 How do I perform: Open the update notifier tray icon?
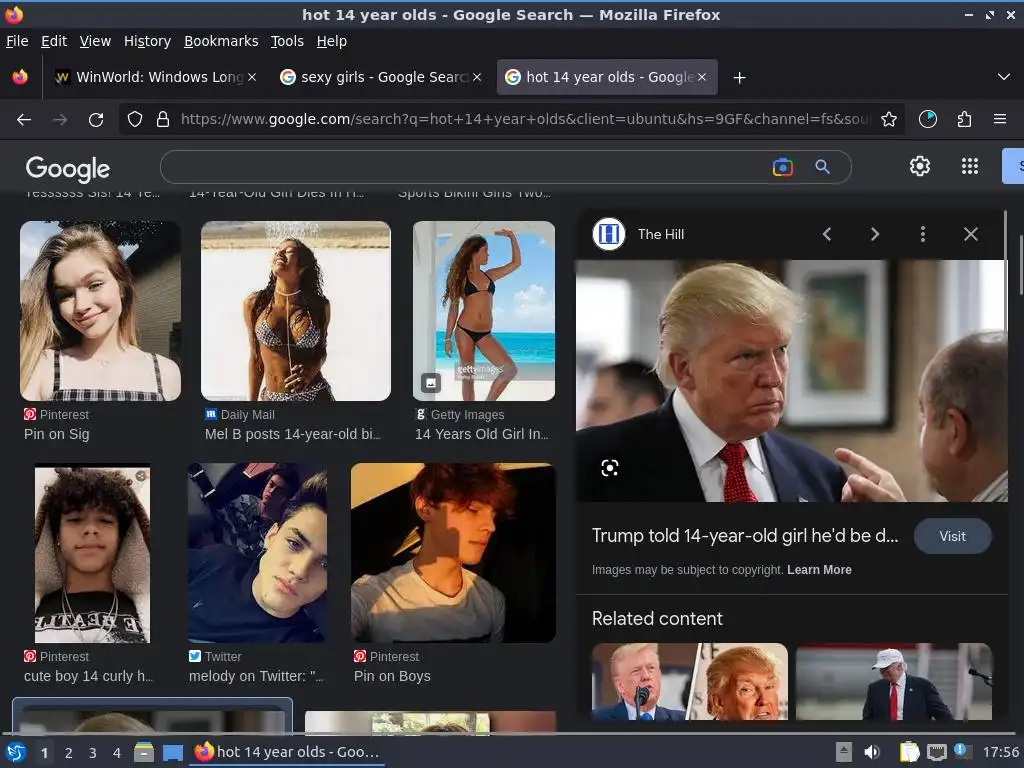click(x=961, y=751)
